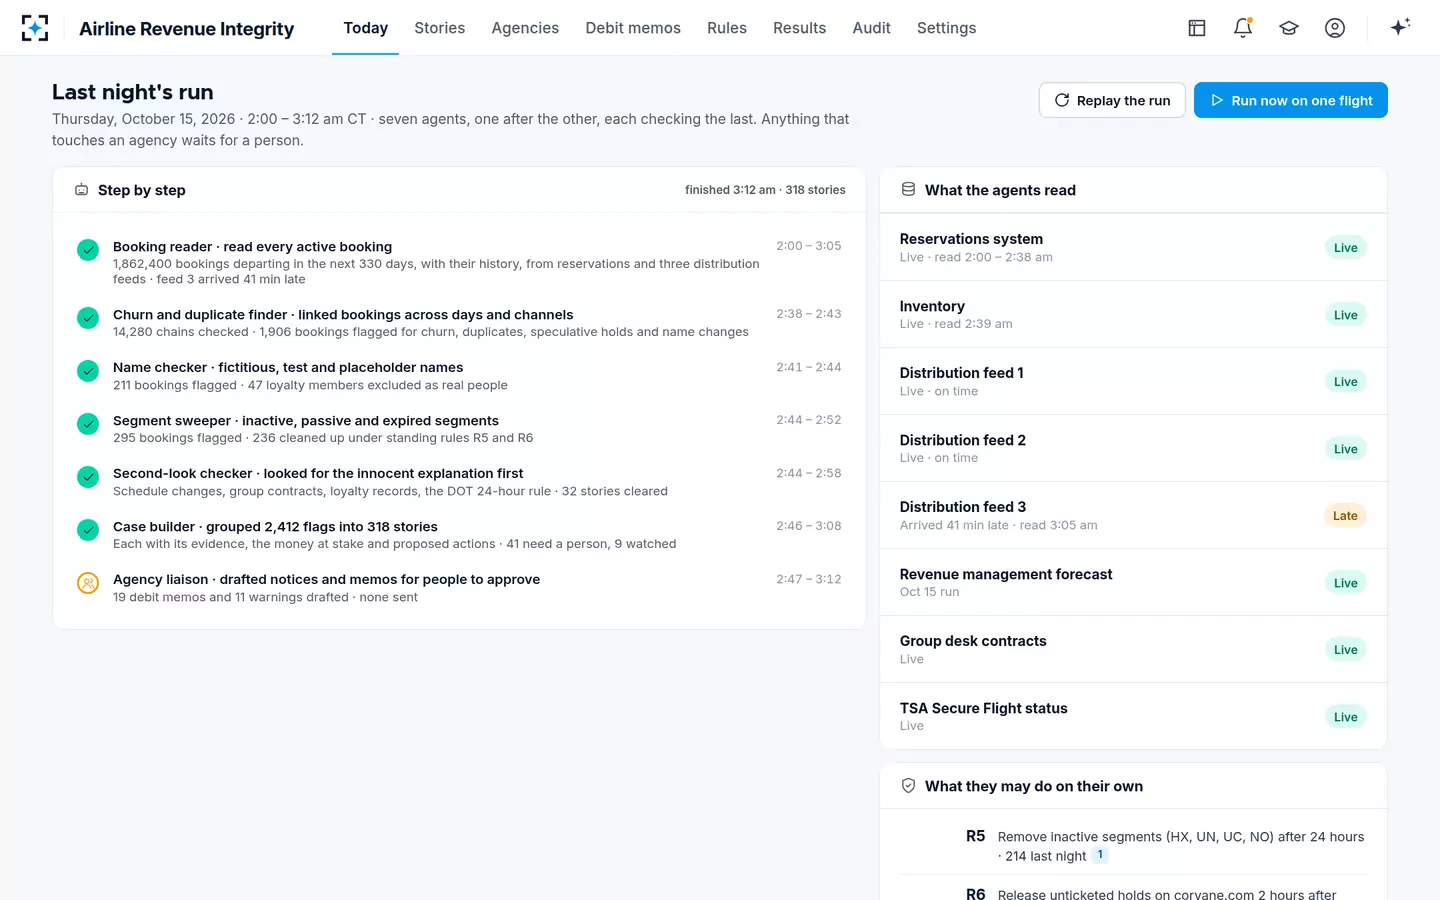The image size is (1440, 900).
Task: Open the sparkle AI assistant icon
Action: click(x=1400, y=28)
